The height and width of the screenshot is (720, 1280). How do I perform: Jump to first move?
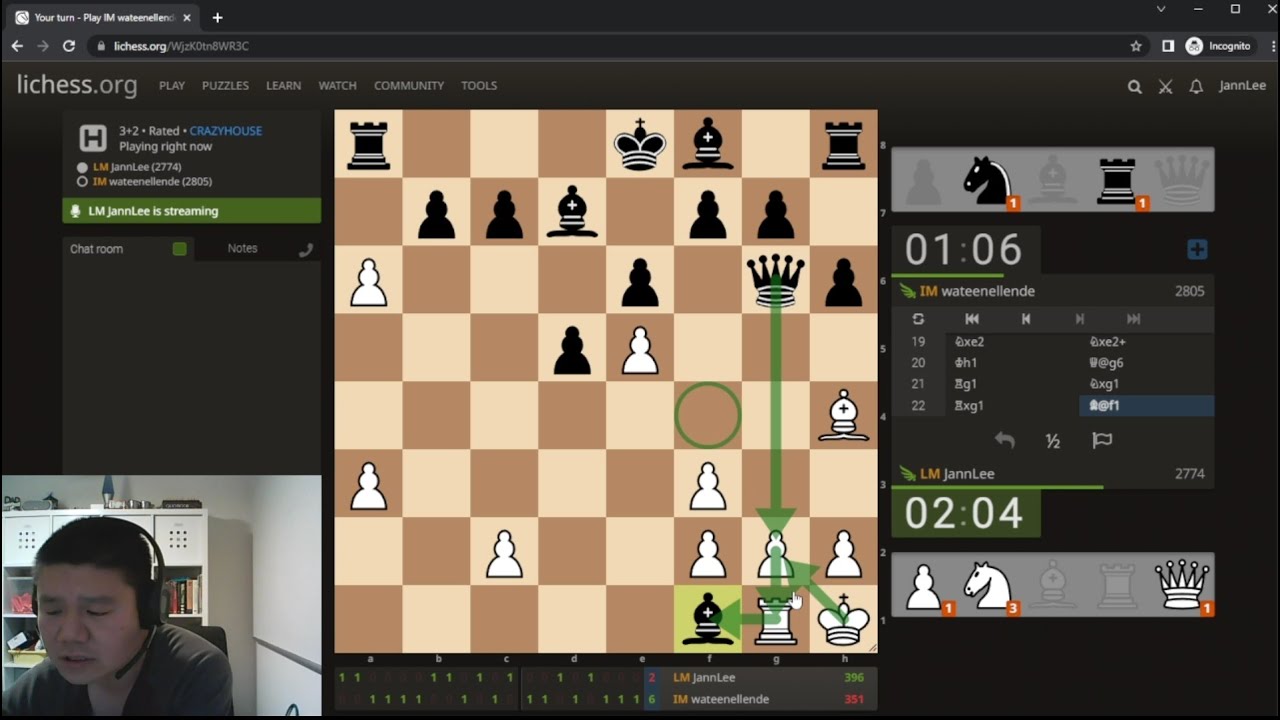point(972,319)
